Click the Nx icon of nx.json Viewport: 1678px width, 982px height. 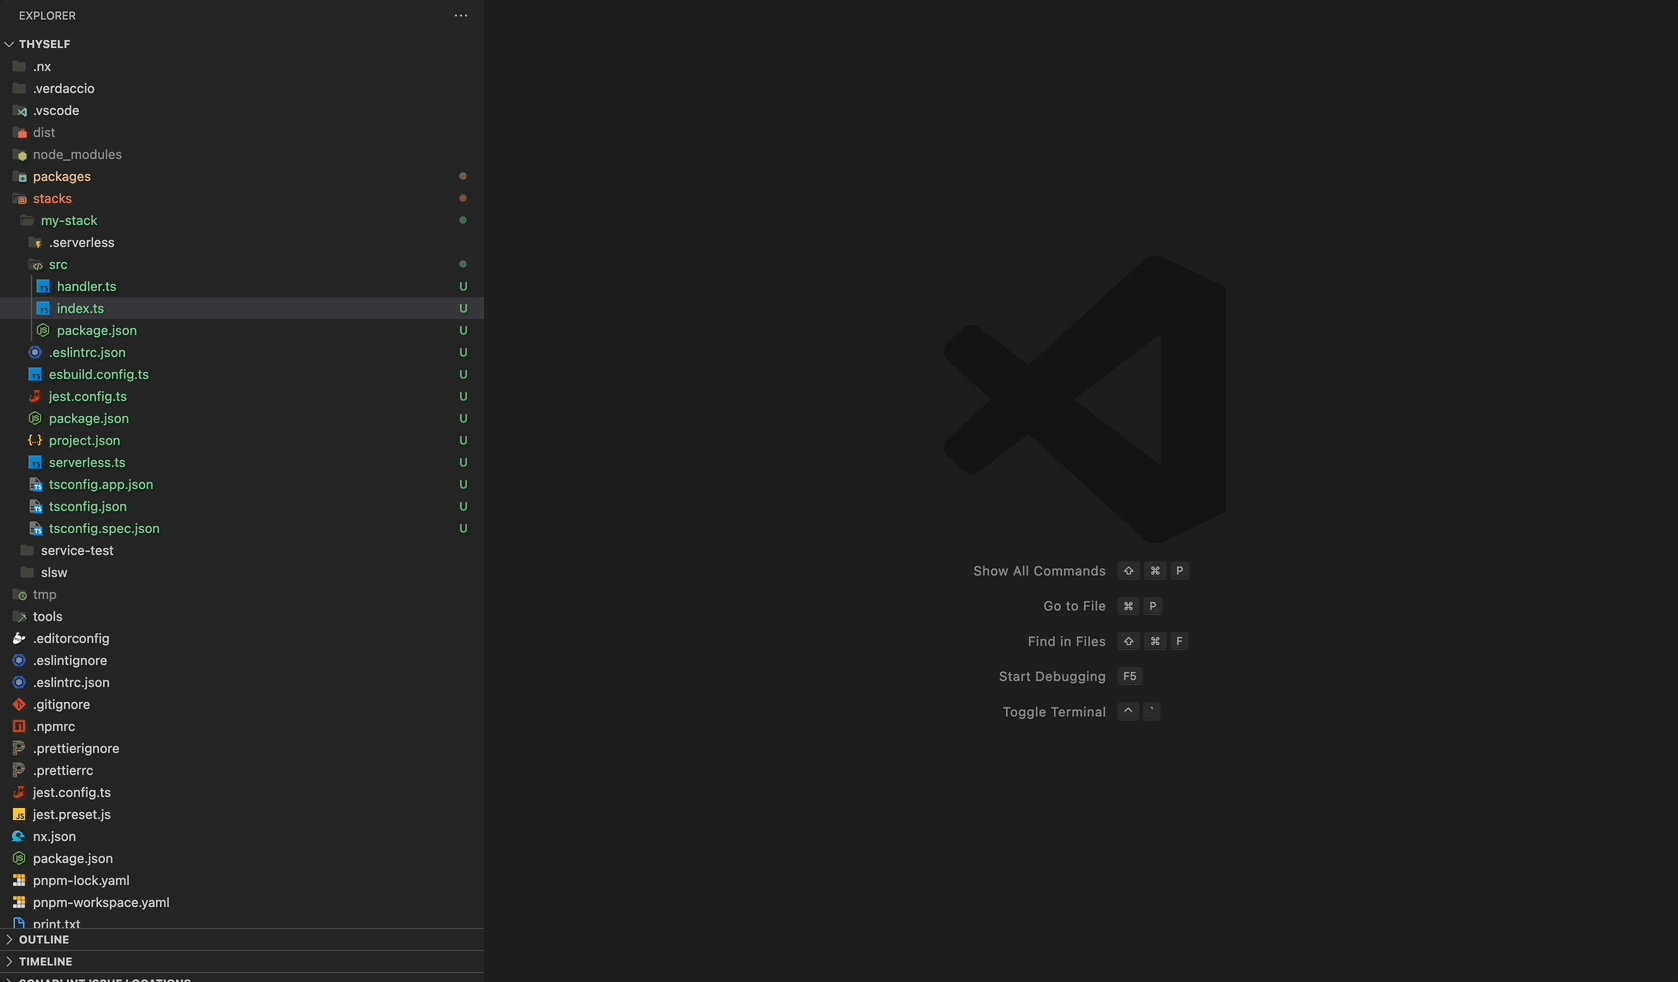point(19,837)
